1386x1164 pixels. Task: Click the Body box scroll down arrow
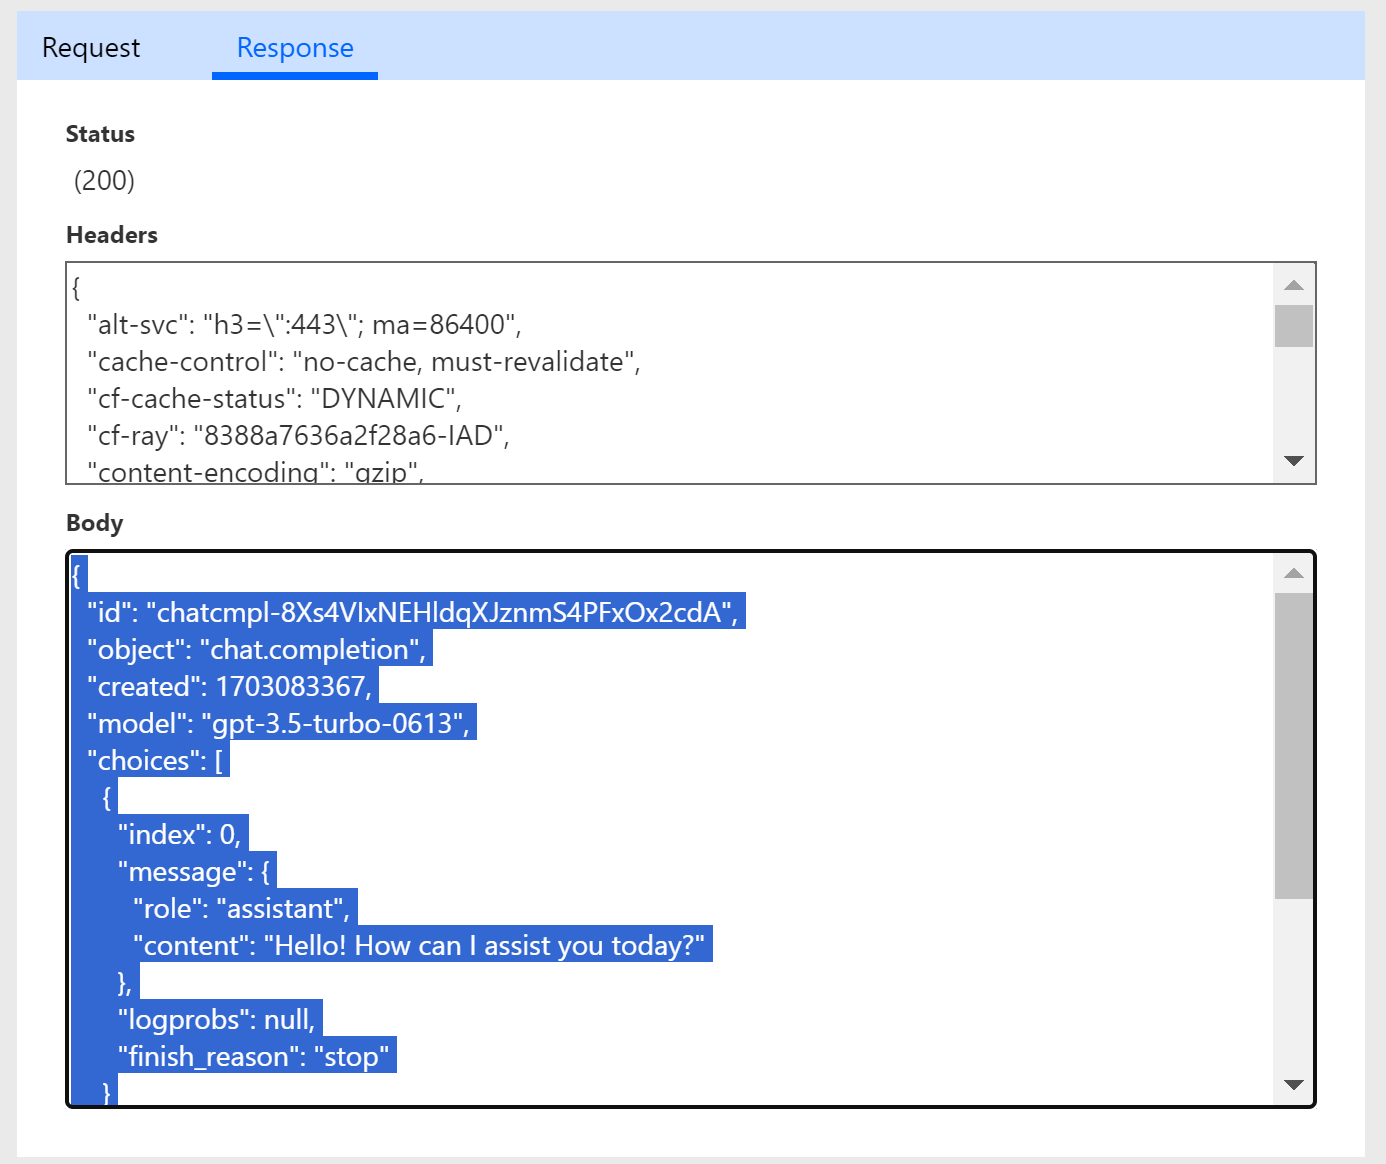tap(1293, 1085)
